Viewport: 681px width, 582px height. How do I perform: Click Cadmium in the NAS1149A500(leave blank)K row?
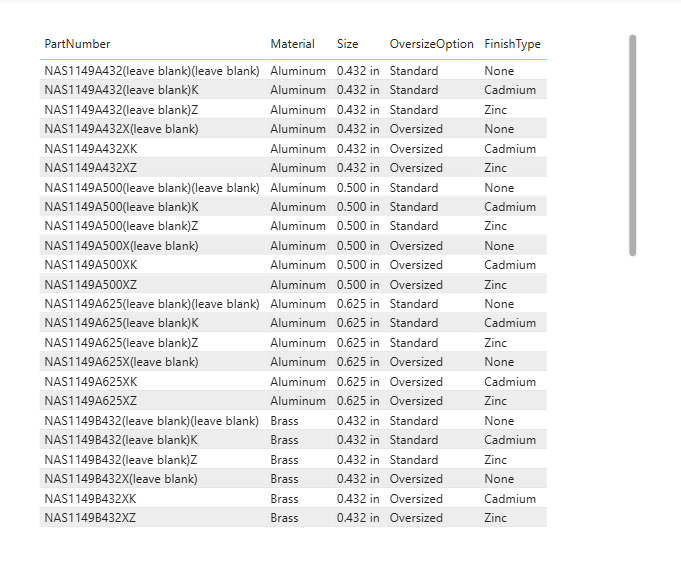(510, 207)
